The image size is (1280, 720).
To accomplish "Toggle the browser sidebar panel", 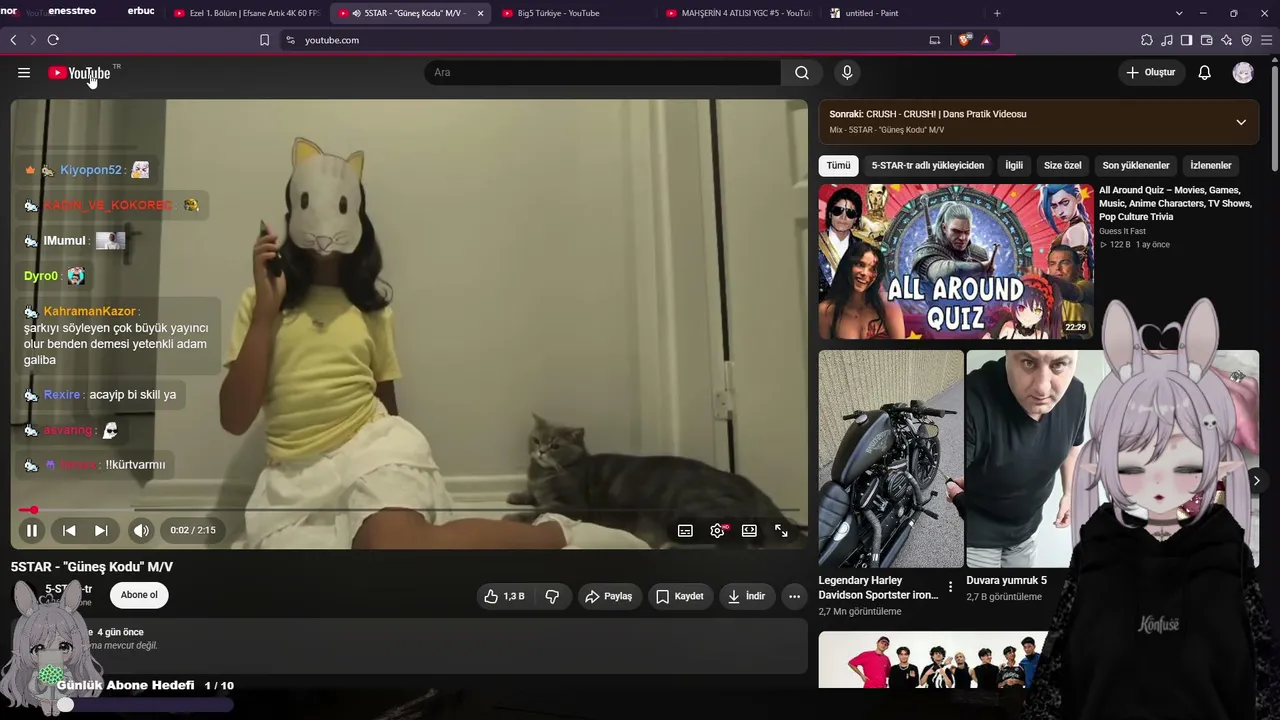I will tap(1187, 40).
